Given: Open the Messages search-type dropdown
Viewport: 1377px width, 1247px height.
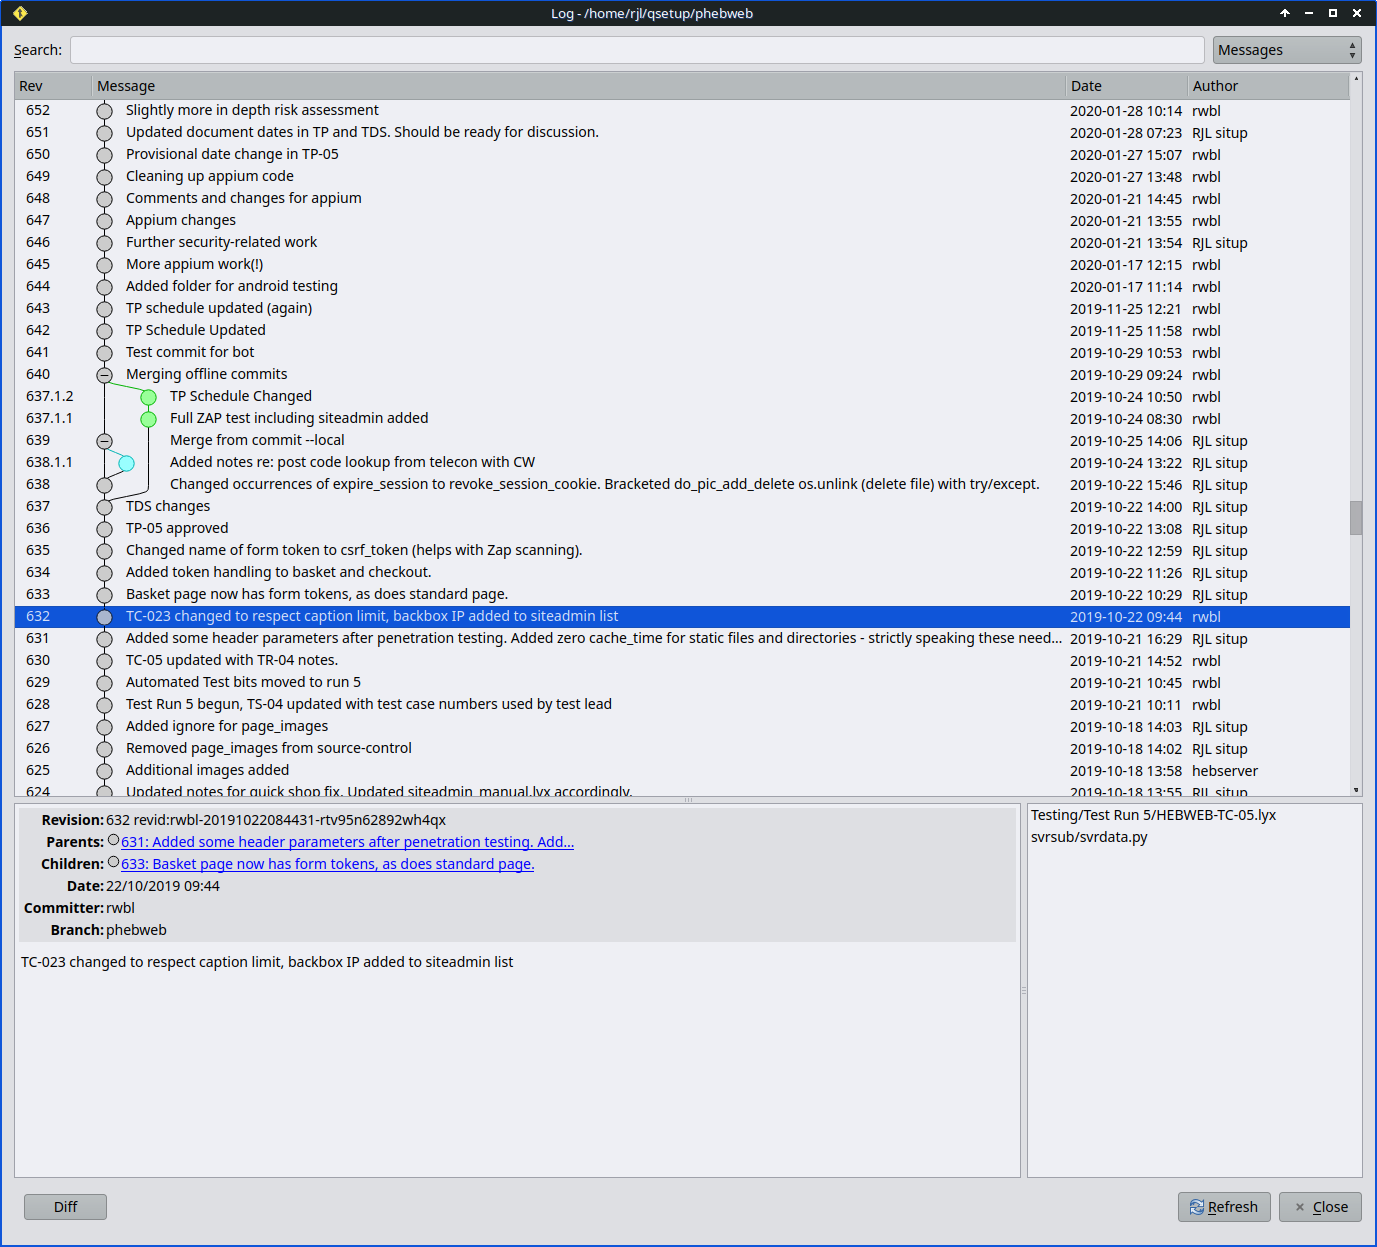Looking at the screenshot, I should tap(1287, 50).
